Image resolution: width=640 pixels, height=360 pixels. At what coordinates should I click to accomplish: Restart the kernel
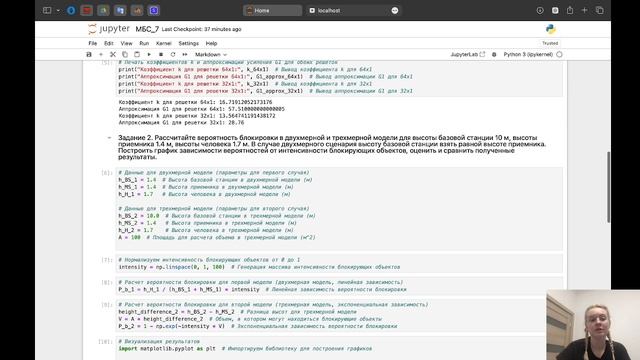click(x=173, y=54)
